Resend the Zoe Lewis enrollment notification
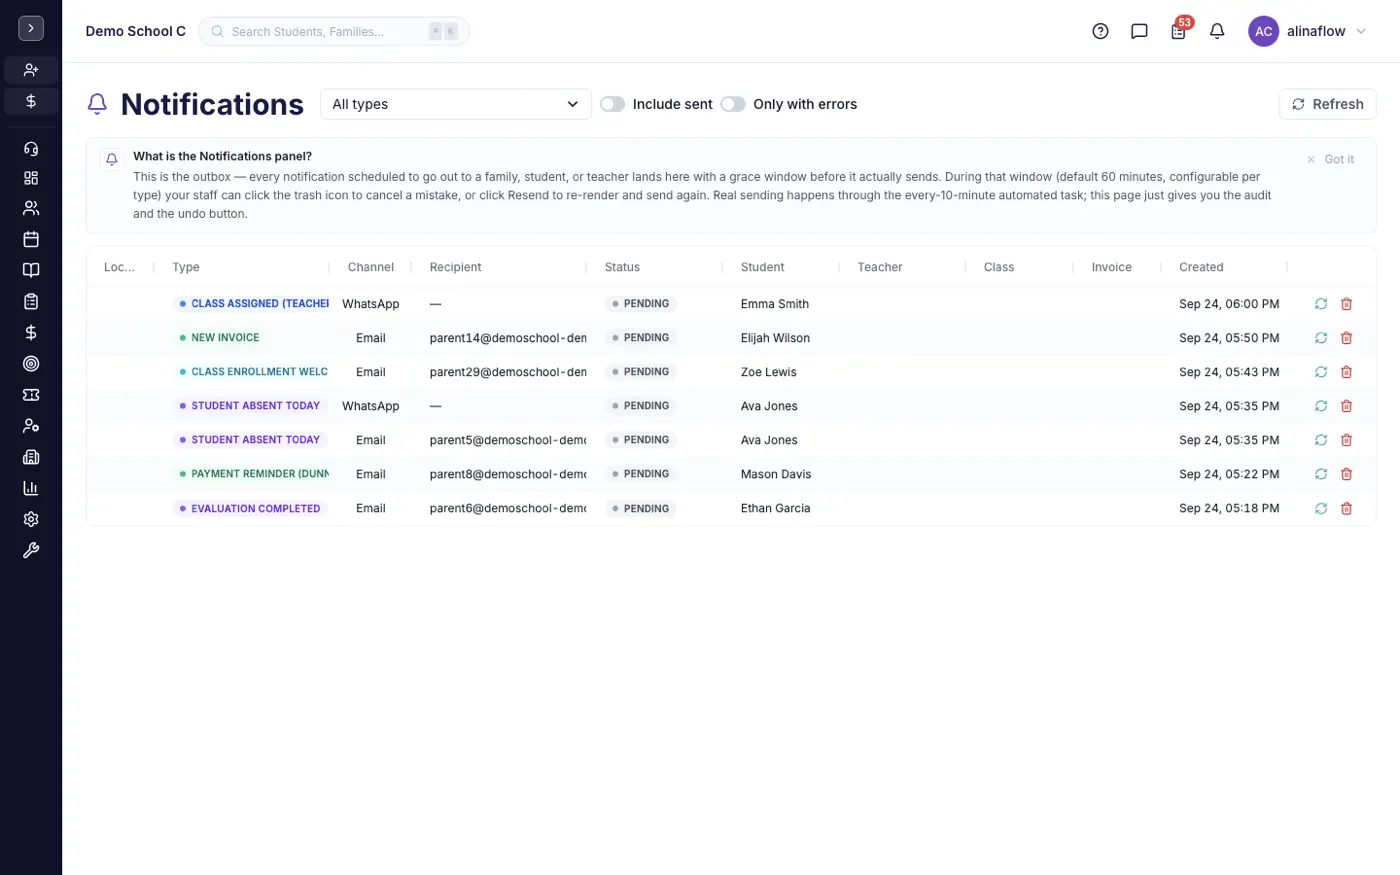 coord(1321,372)
